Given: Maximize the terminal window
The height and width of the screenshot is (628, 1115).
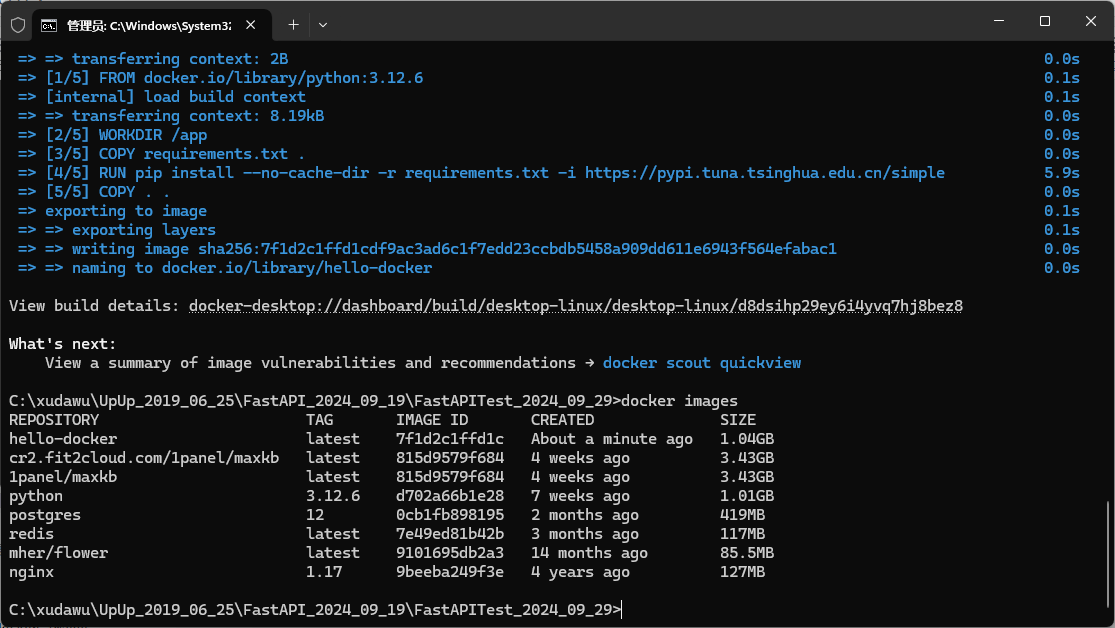Looking at the screenshot, I should [1045, 21].
